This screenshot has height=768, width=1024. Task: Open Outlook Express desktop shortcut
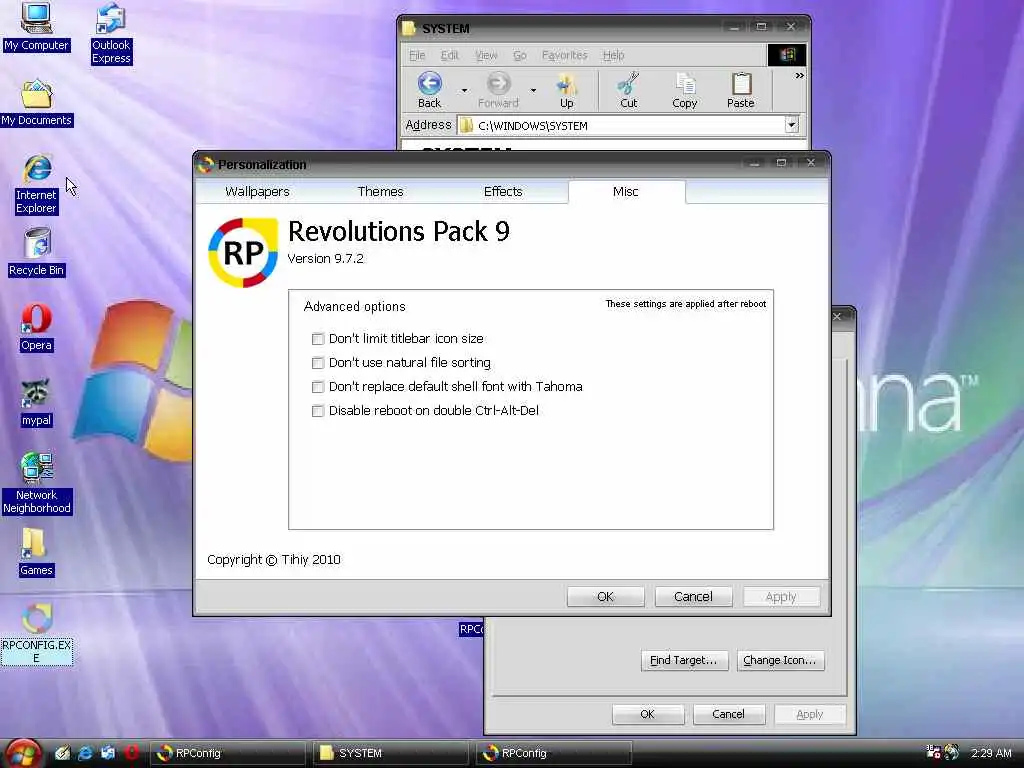pyautogui.click(x=111, y=33)
